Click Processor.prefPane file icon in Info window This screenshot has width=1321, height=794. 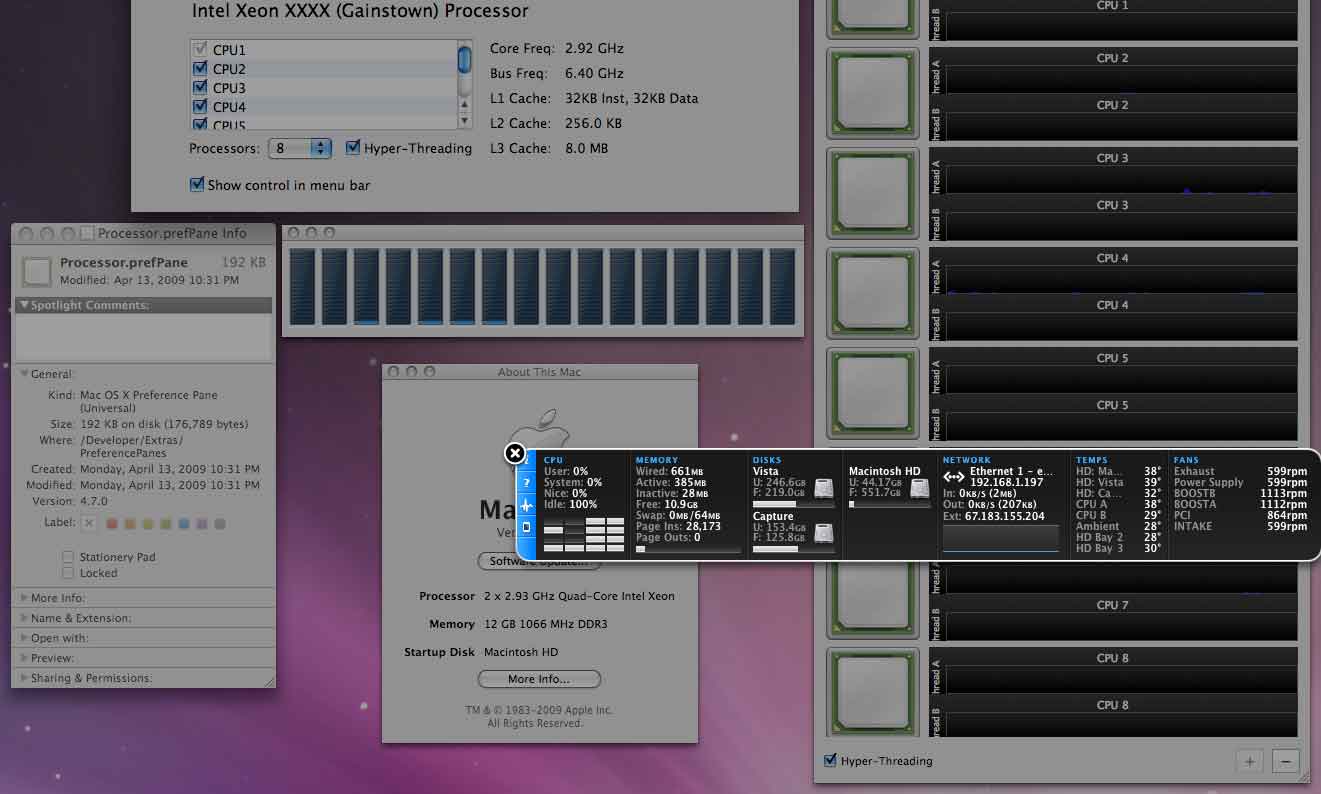pyautogui.click(x=37, y=272)
